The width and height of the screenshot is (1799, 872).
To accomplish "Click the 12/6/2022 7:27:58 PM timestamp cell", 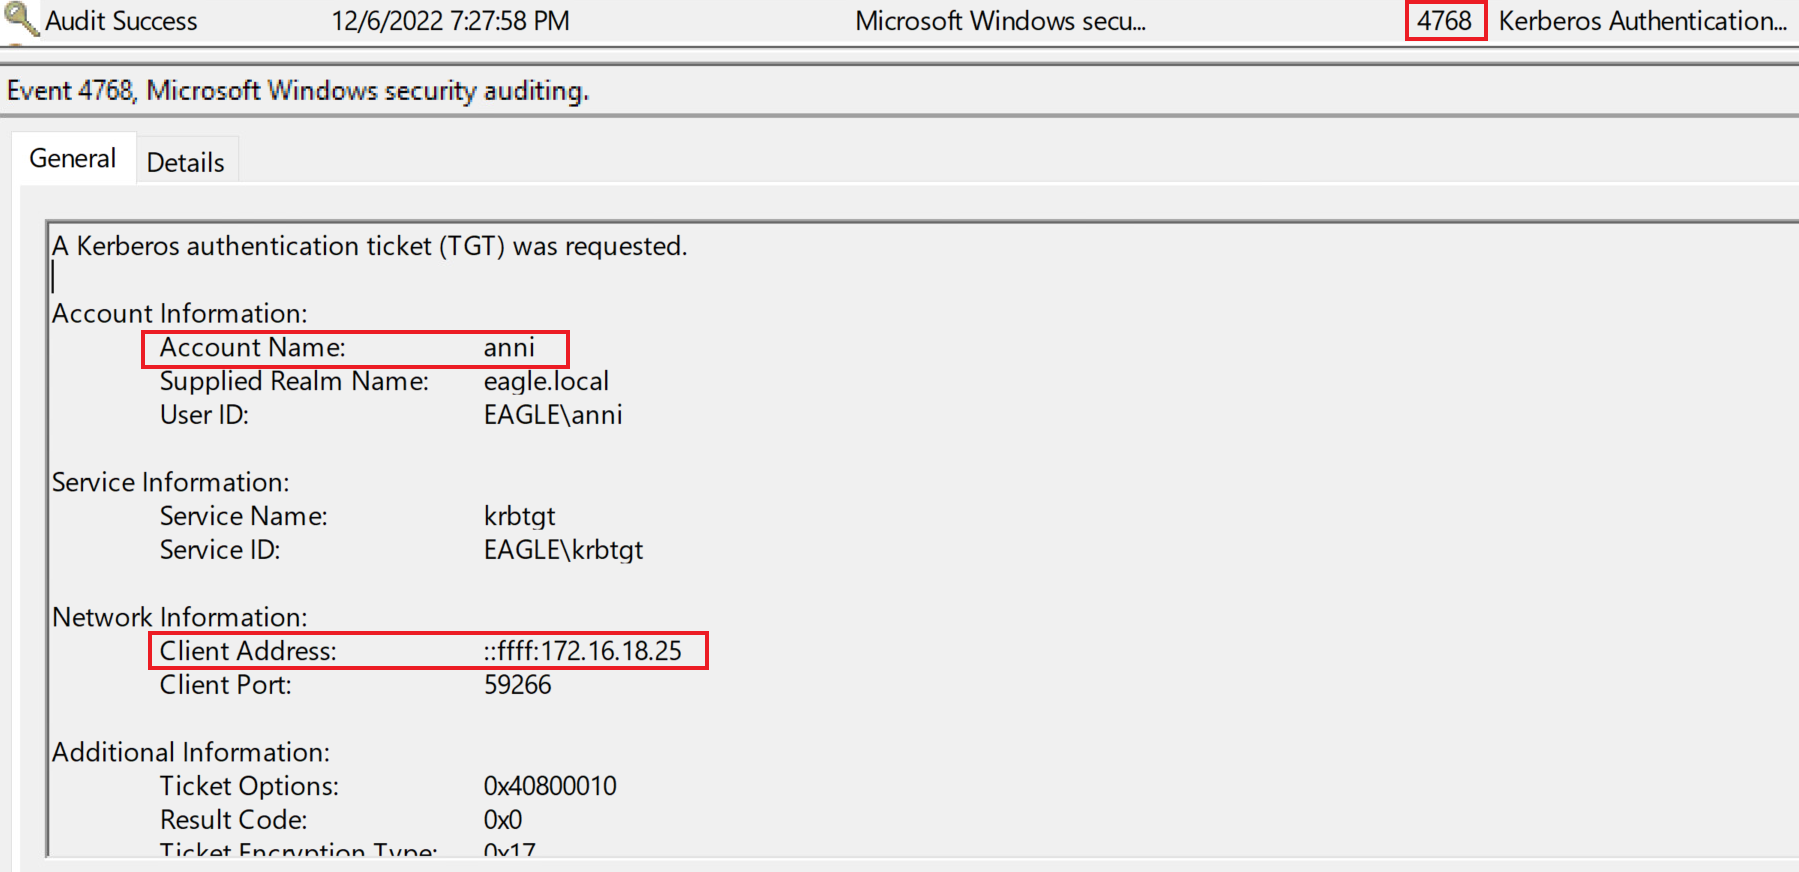I will coord(450,21).
